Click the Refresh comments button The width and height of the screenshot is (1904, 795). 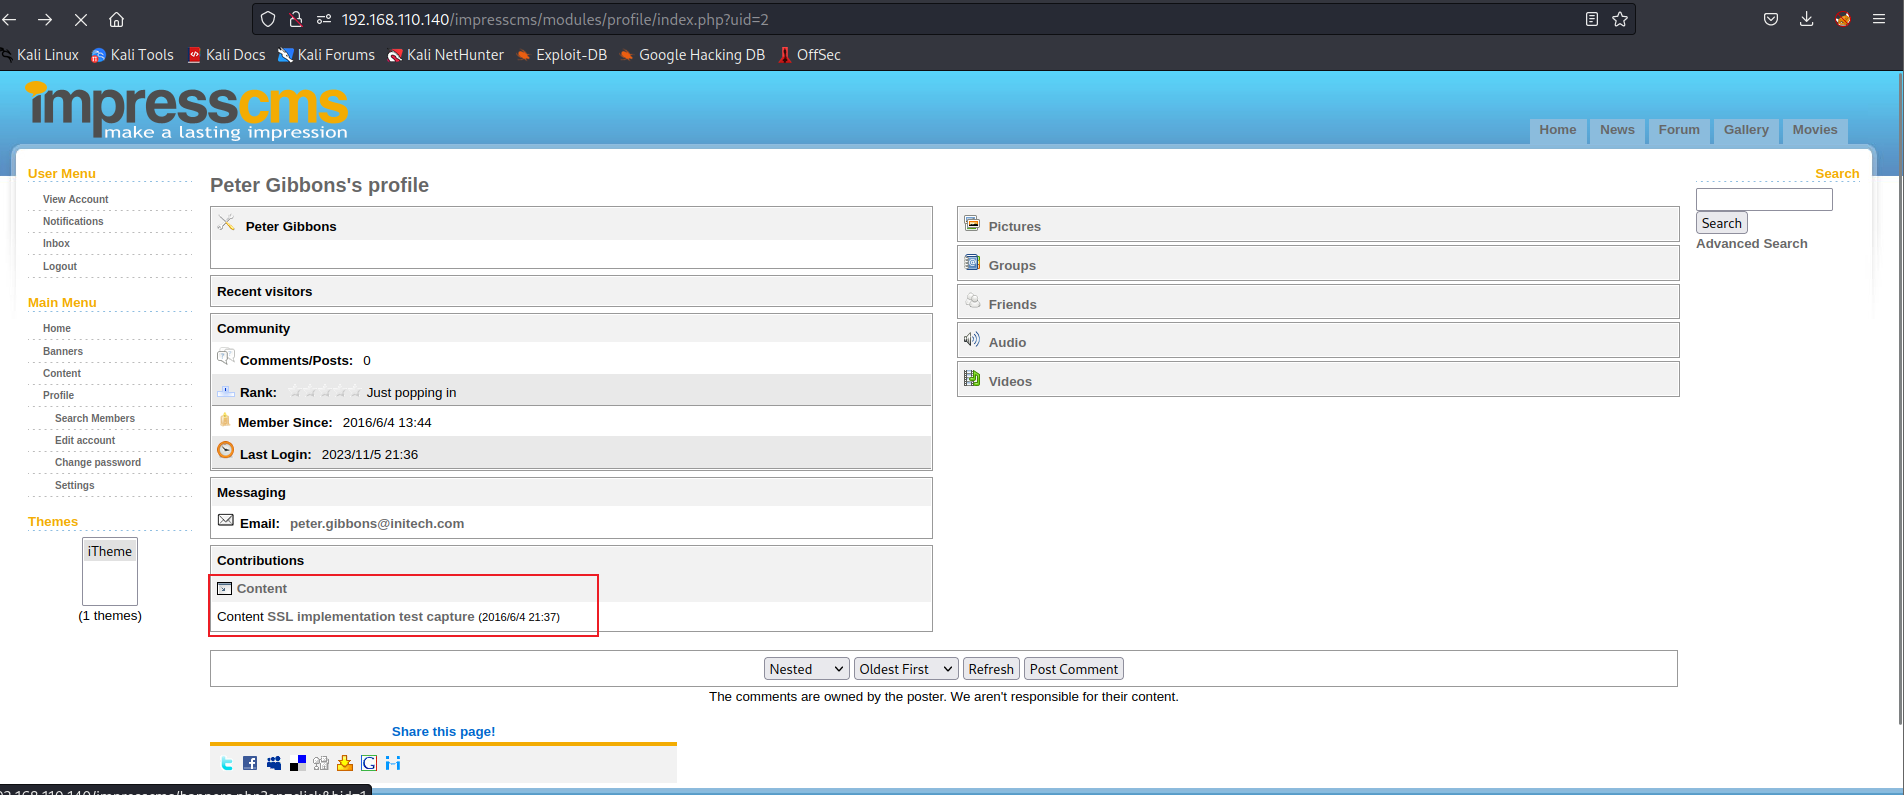point(991,669)
